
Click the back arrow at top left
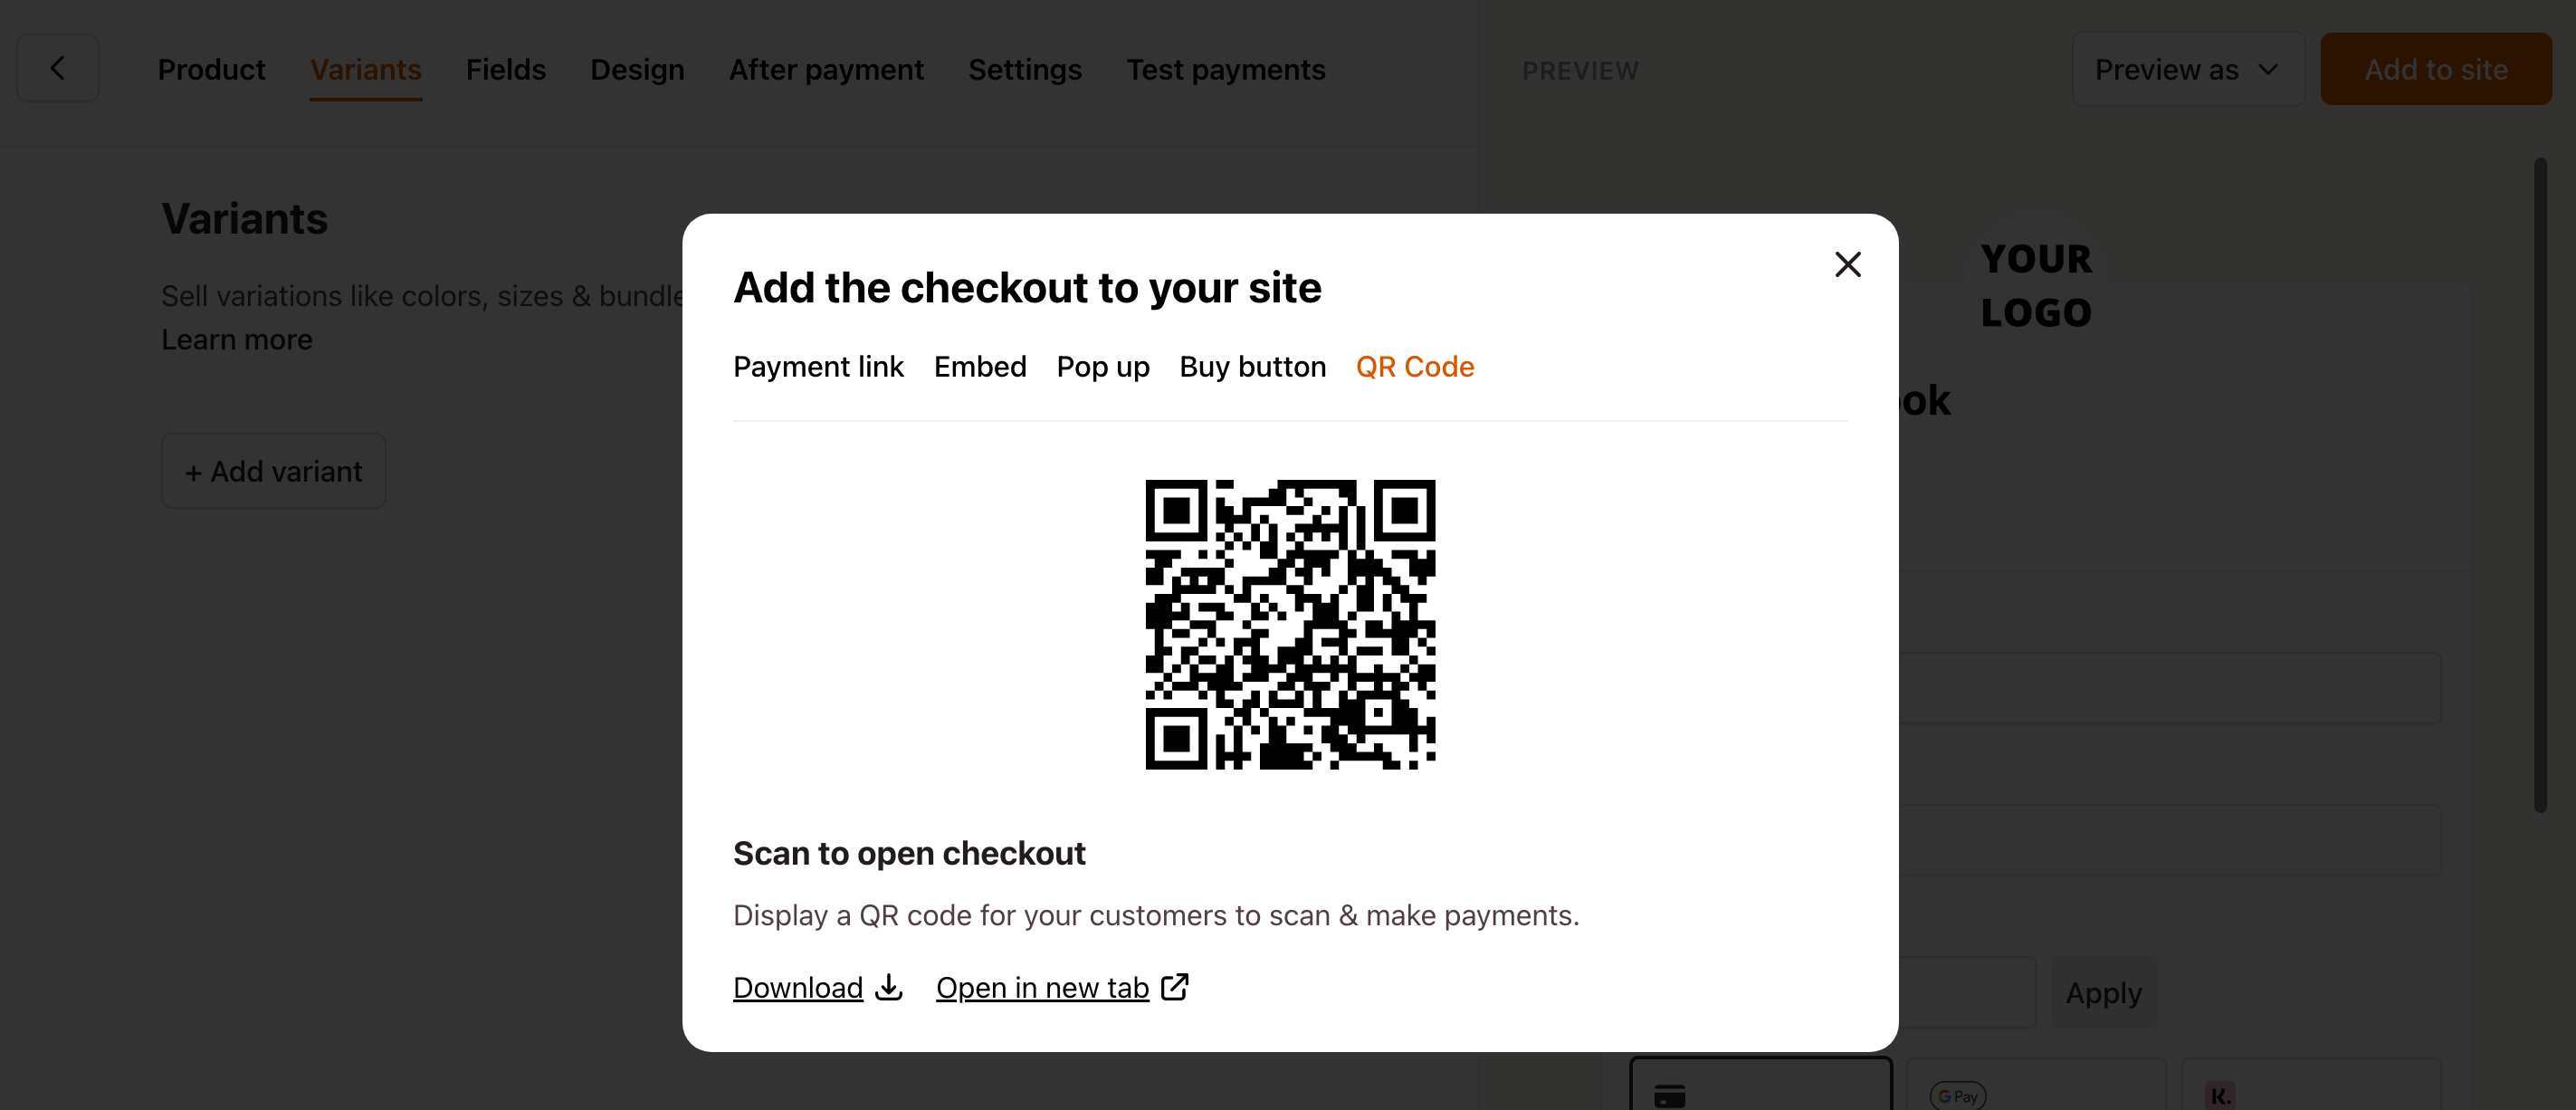coord(57,68)
